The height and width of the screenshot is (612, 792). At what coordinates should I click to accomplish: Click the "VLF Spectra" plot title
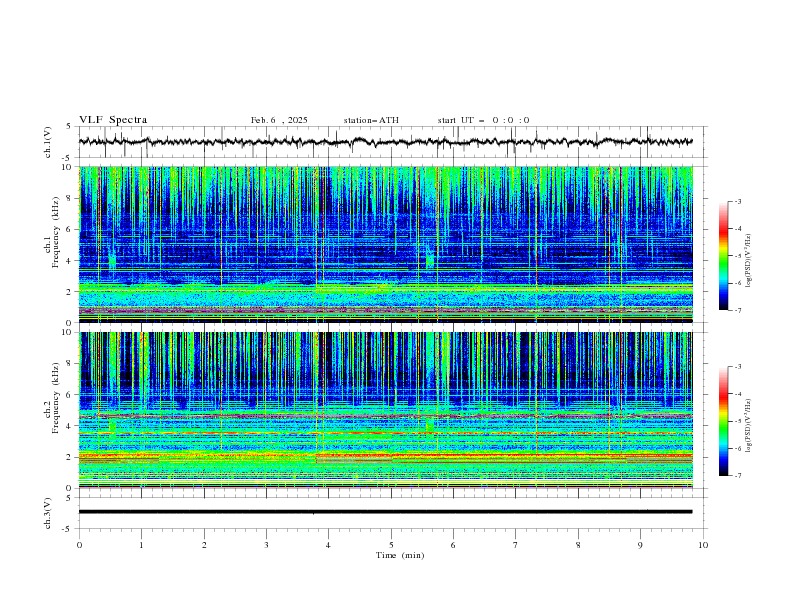click(x=113, y=120)
